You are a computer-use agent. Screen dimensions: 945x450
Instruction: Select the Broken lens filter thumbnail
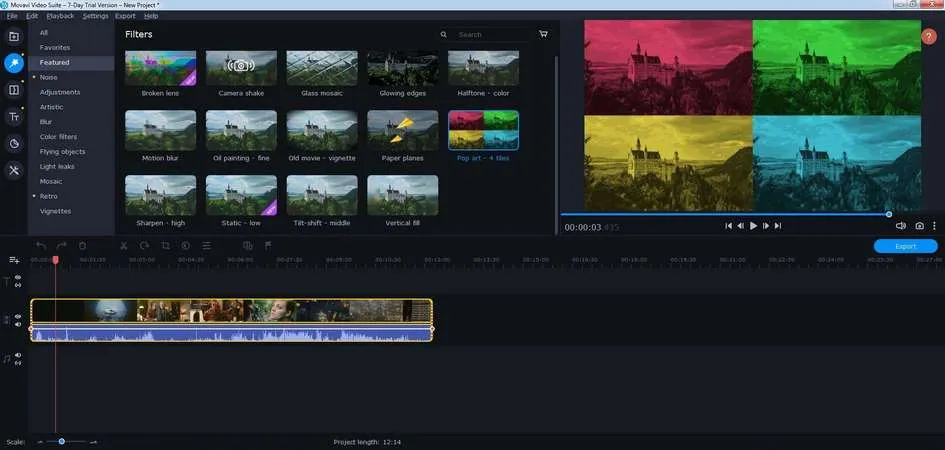click(x=160, y=68)
